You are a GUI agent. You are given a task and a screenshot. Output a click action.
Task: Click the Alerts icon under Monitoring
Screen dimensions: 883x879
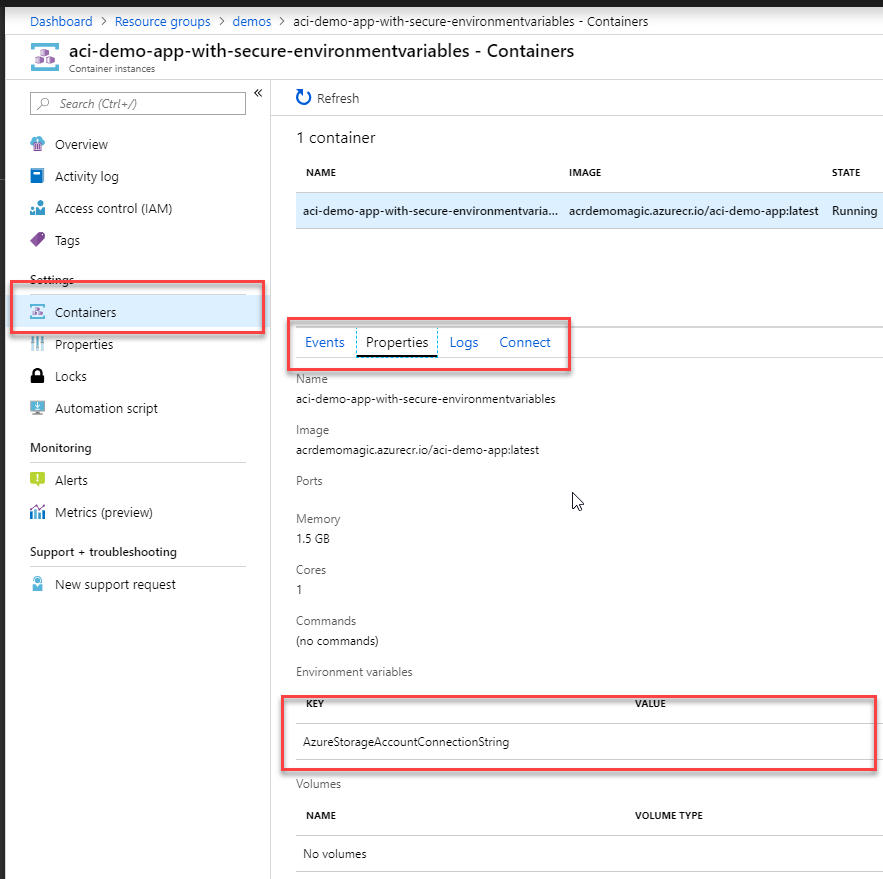(x=38, y=480)
